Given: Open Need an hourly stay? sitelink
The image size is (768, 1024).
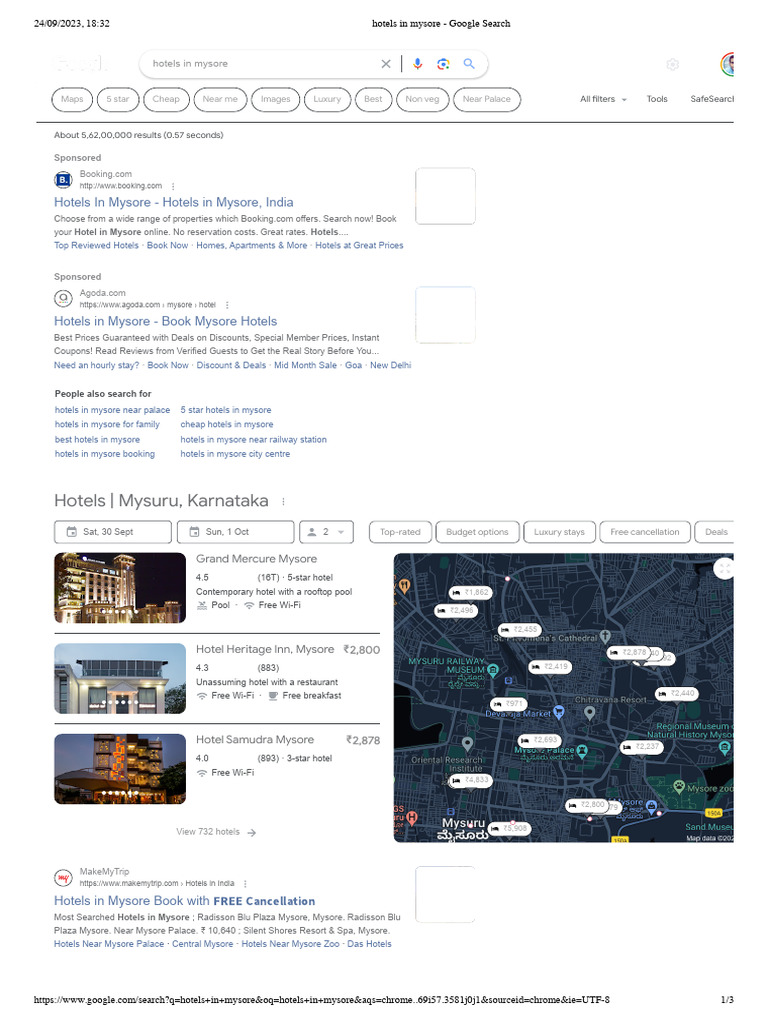Looking at the screenshot, I should click(97, 366).
